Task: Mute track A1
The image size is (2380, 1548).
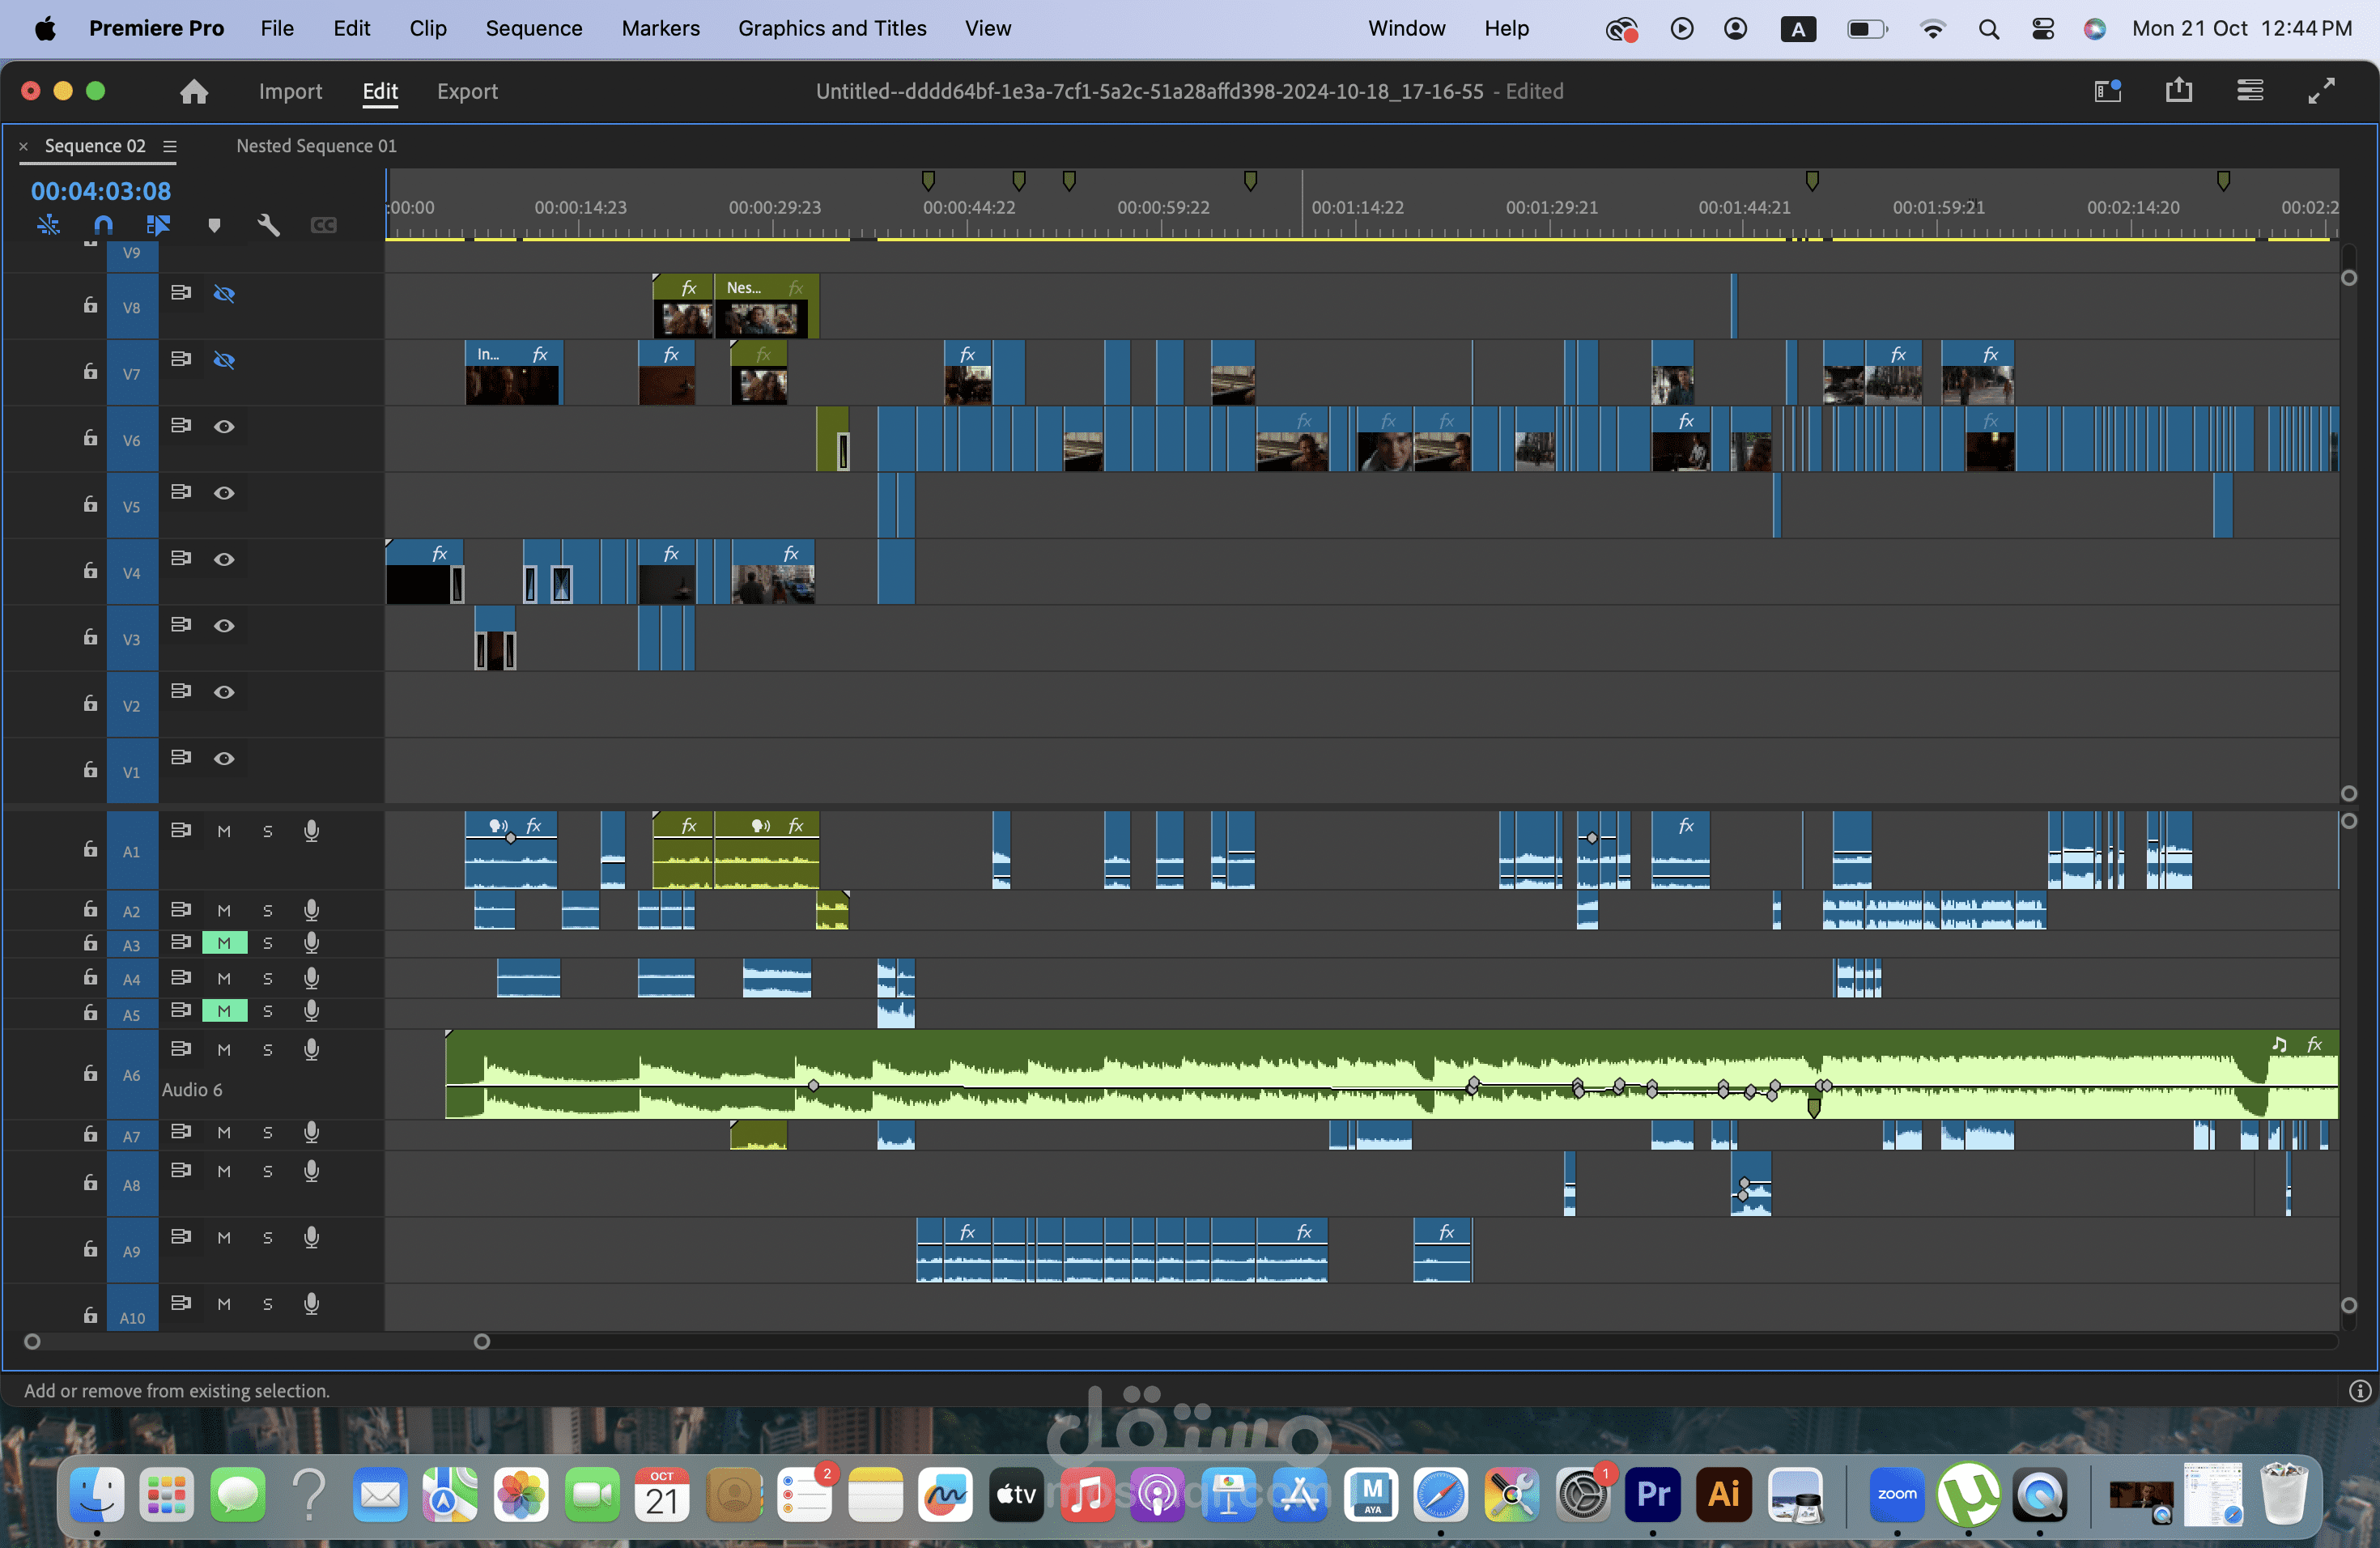Action: click(224, 831)
